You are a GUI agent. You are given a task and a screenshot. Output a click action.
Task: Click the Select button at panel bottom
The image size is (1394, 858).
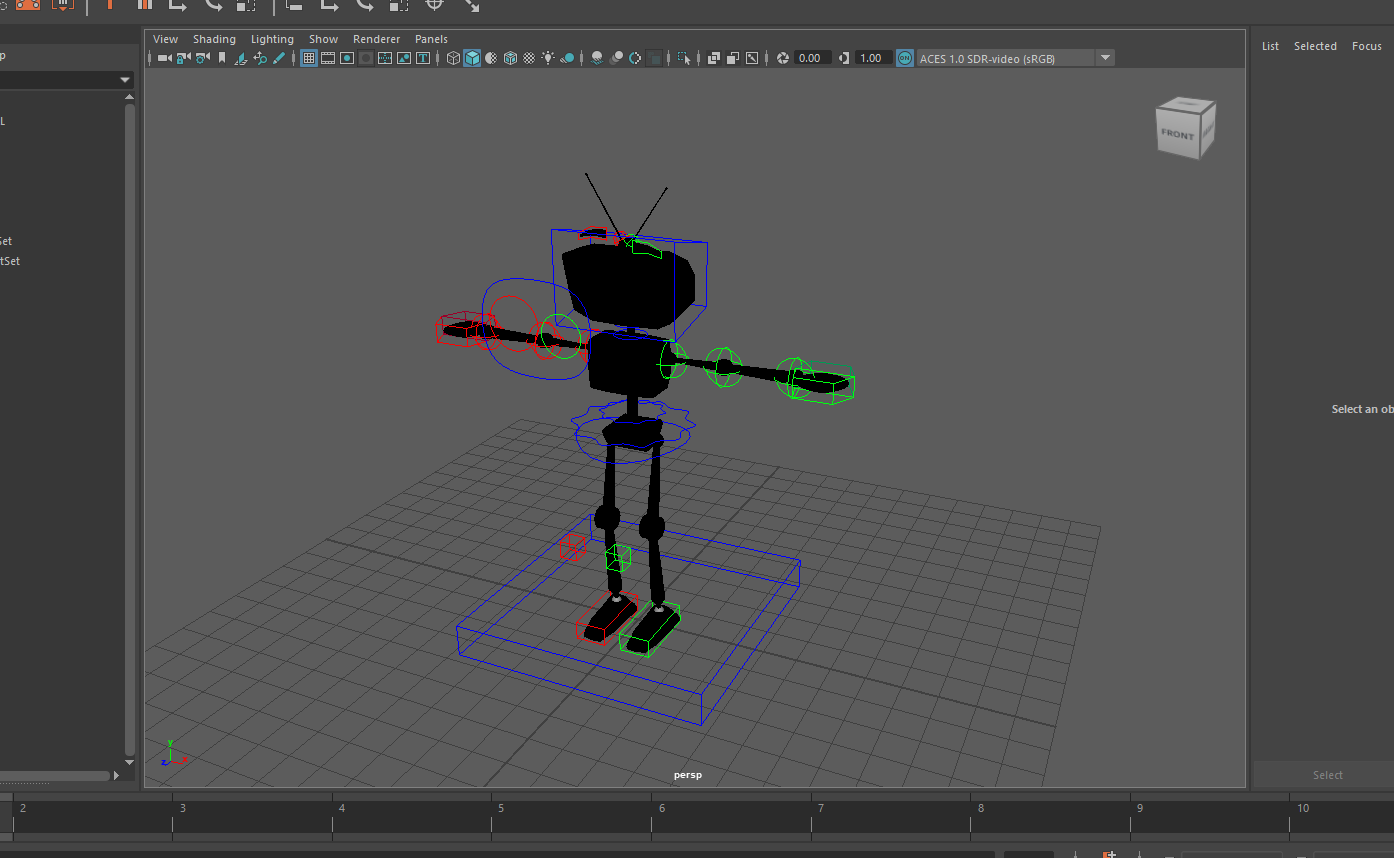point(1327,775)
